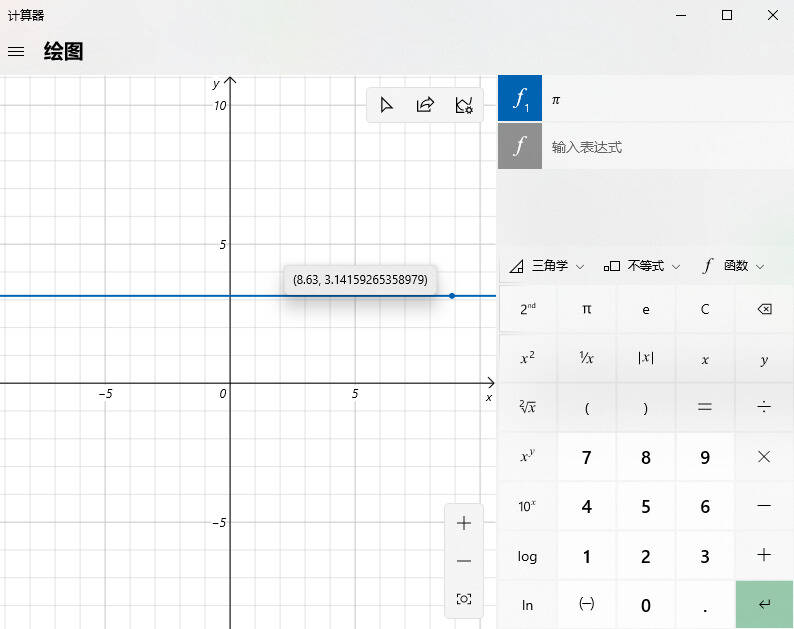Image resolution: width=794 pixels, height=629 pixels.
Task: Insert a decimal point
Action: 705,605
